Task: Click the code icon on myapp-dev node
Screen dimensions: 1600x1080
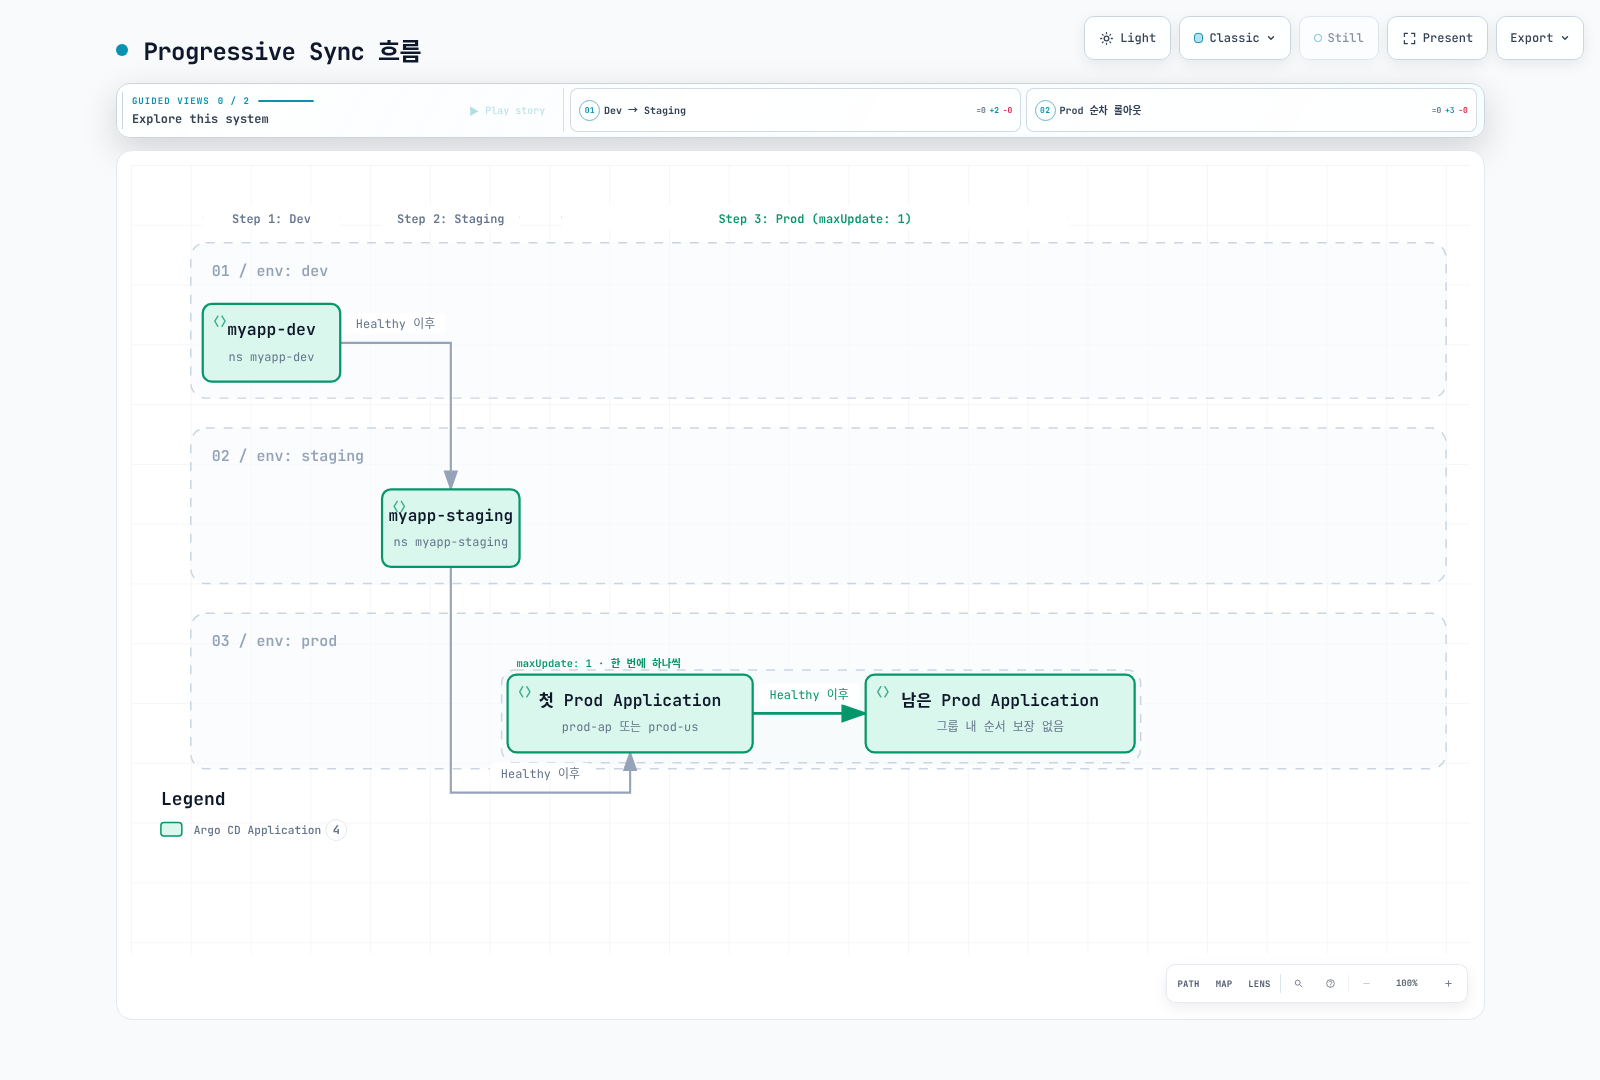Action: (220, 321)
